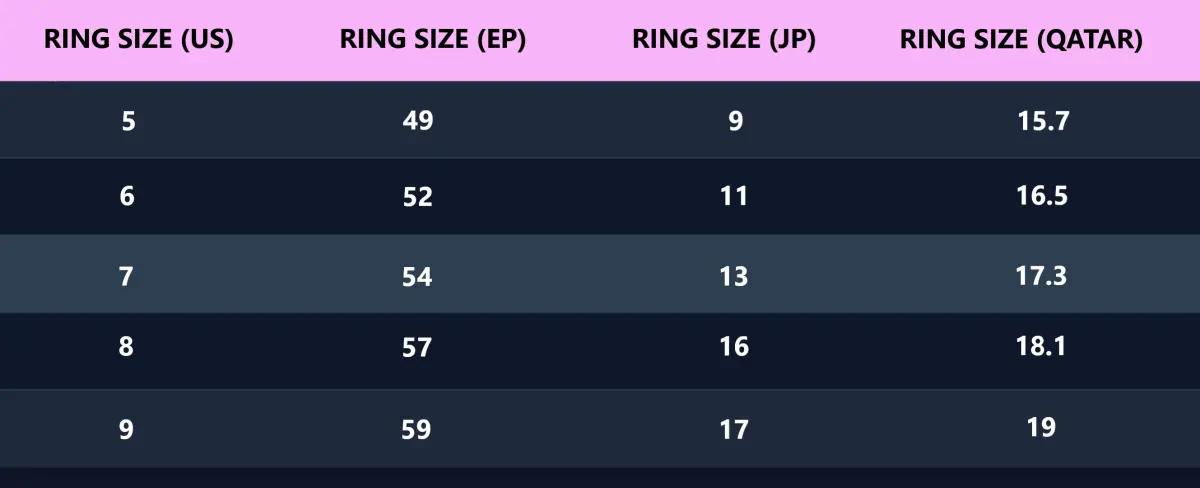Click the Qatar size 17.3 cell
Viewport: 1200px width, 488px height.
click(1041, 274)
